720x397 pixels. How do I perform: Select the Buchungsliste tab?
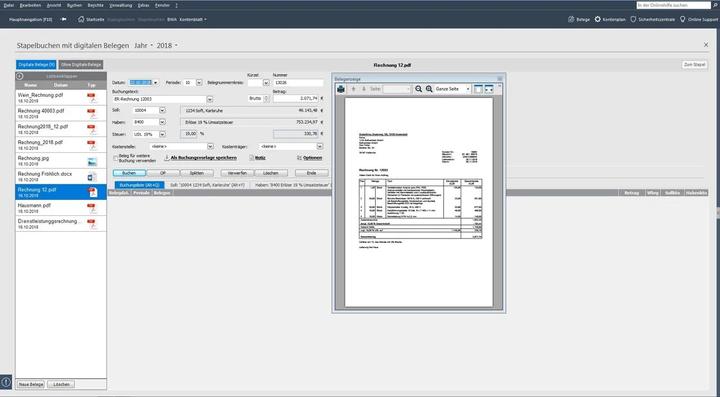point(139,185)
